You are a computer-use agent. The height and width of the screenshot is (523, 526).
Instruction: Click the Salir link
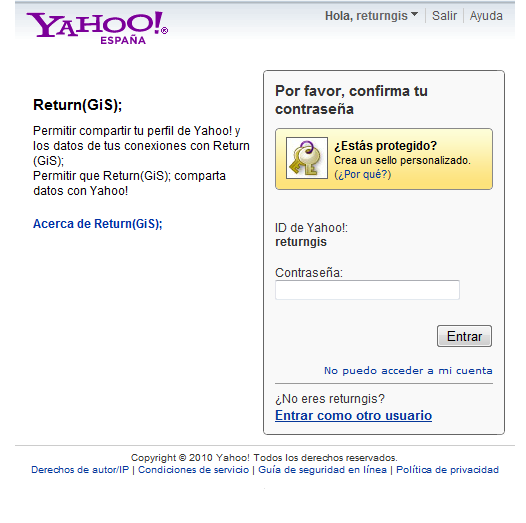point(444,16)
